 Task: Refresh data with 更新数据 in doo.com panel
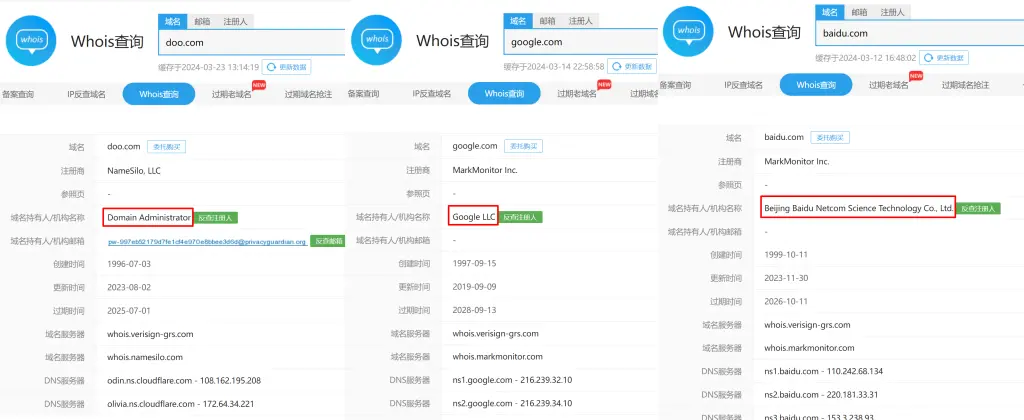pos(287,67)
